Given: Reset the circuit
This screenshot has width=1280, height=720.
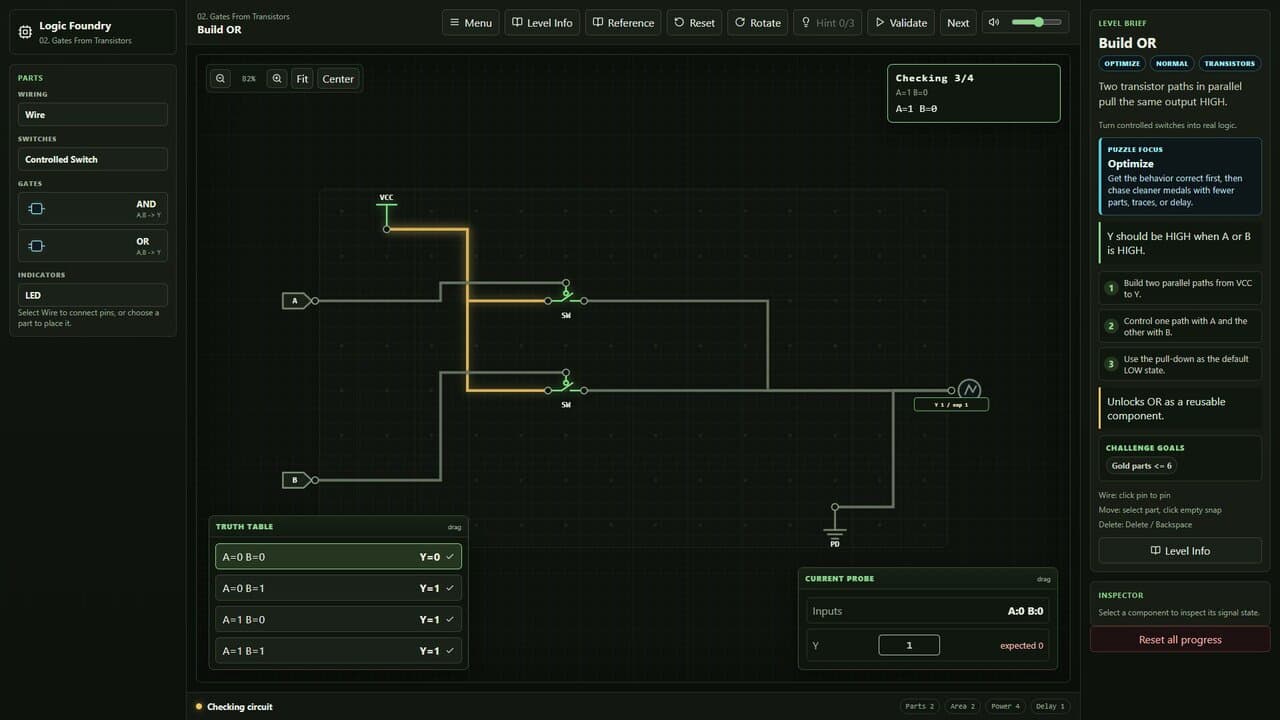Looking at the screenshot, I should tap(694, 23).
